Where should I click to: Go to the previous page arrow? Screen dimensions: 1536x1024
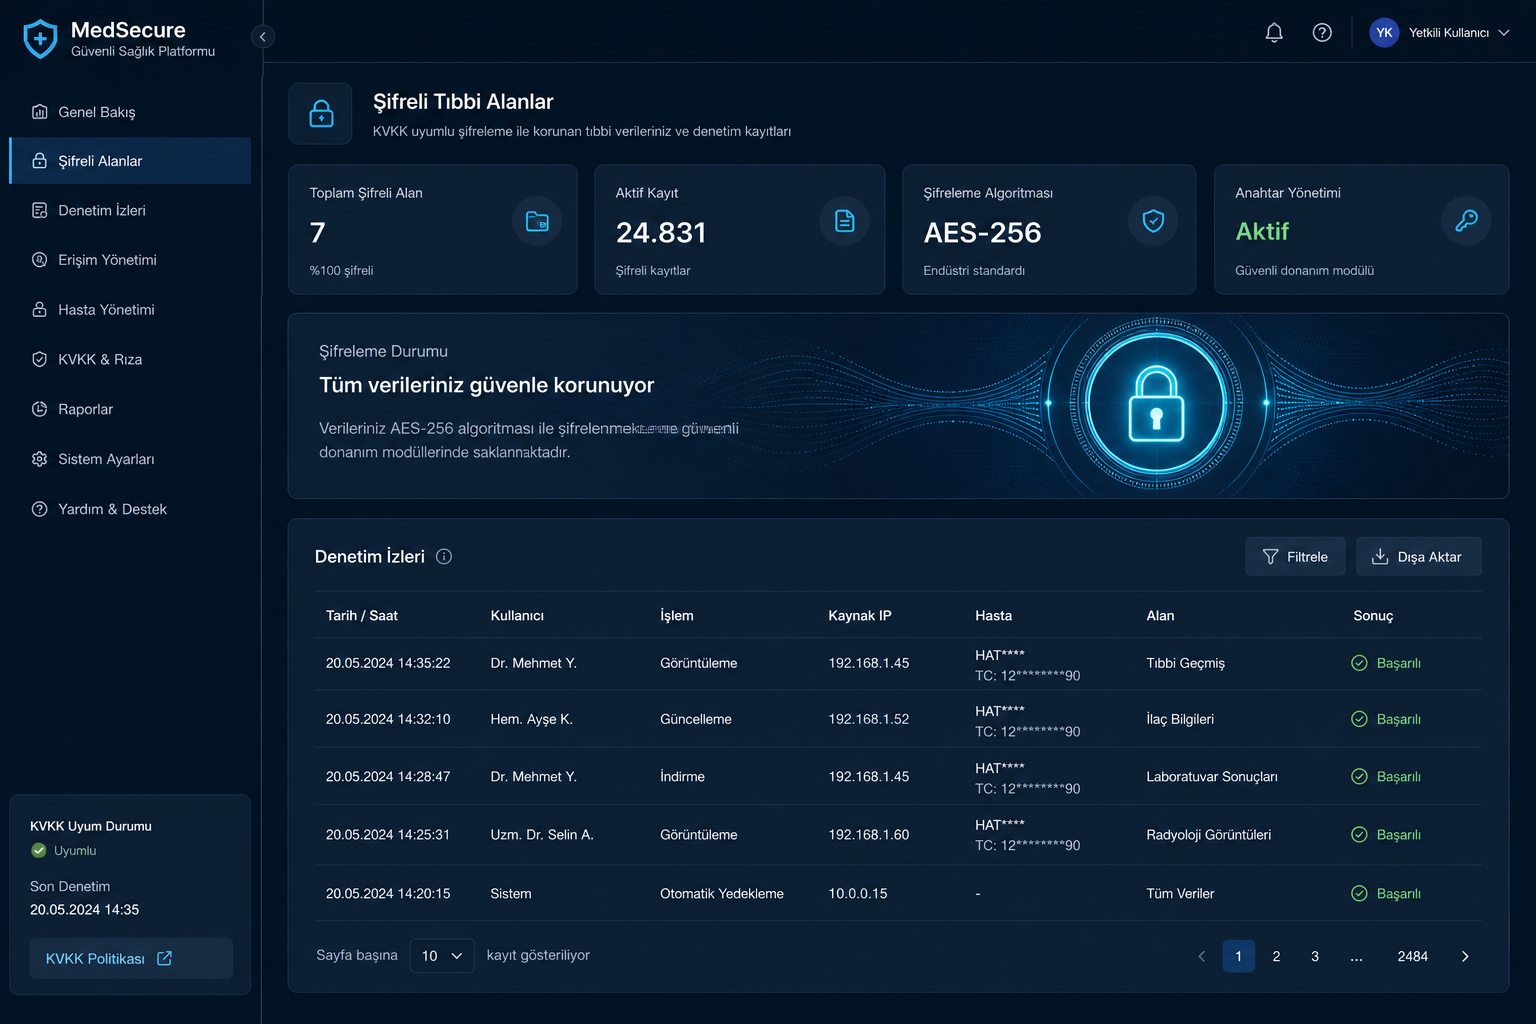[x=1201, y=957]
